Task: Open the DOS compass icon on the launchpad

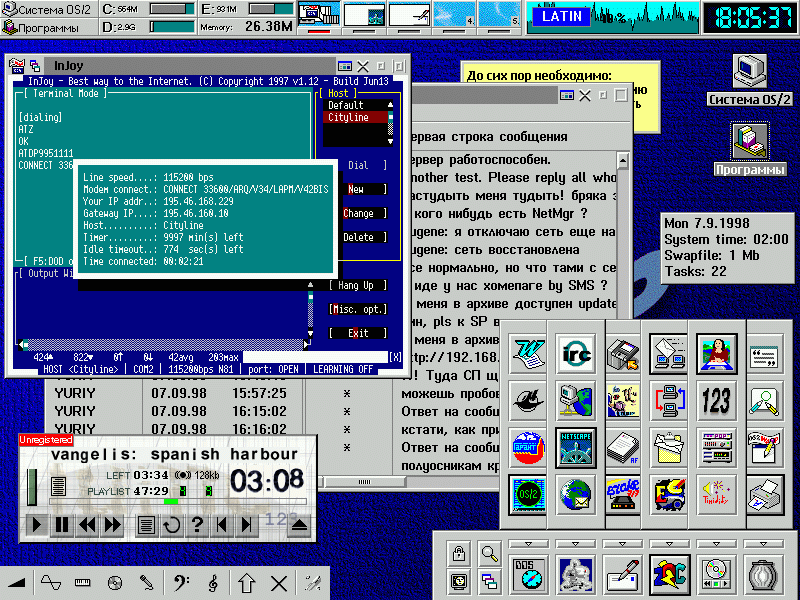Action: (528, 575)
